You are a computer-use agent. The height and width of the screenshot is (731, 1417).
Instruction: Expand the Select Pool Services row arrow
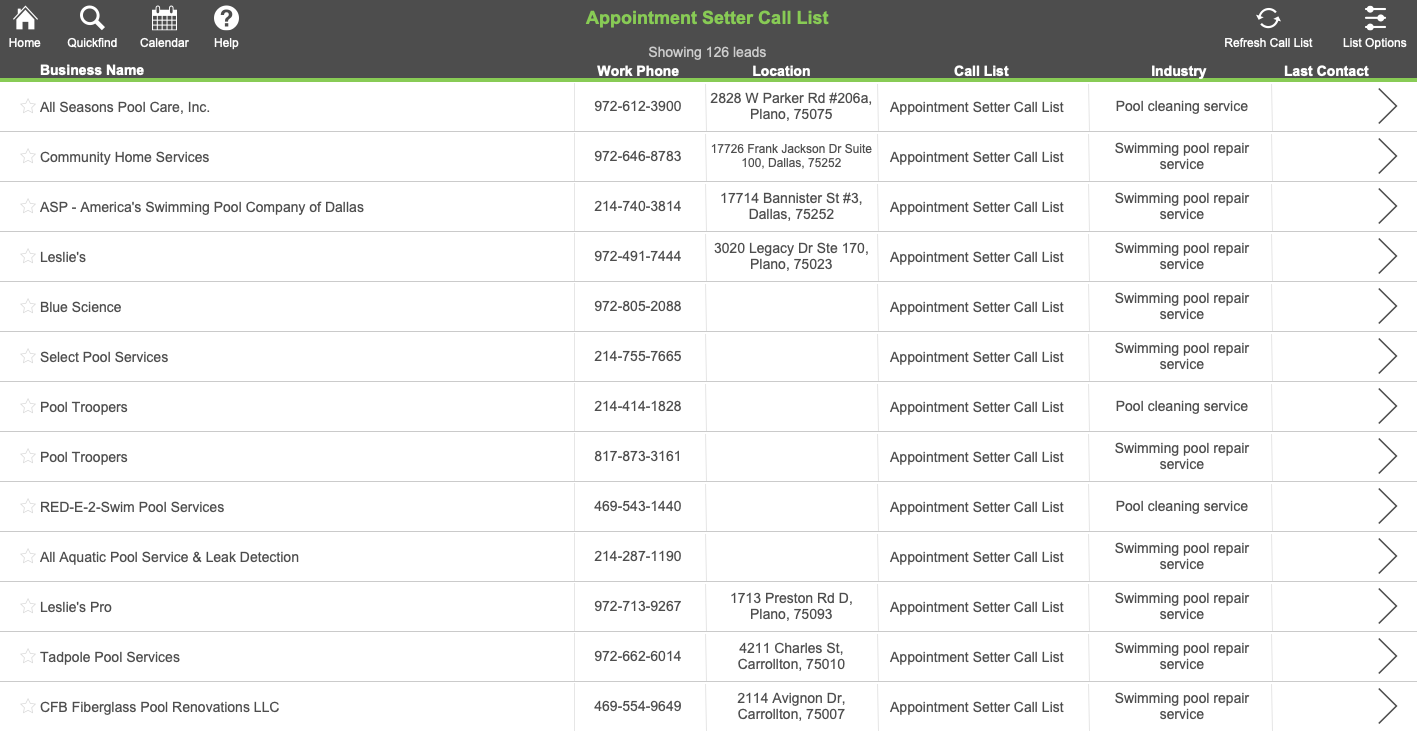tap(1387, 356)
